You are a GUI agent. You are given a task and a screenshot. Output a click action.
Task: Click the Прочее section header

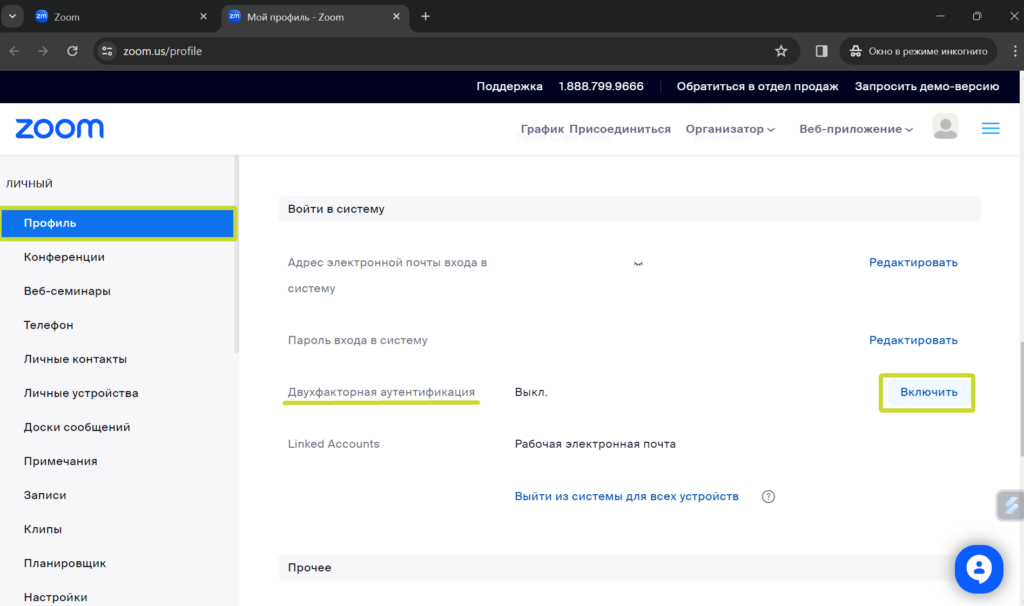click(x=629, y=567)
